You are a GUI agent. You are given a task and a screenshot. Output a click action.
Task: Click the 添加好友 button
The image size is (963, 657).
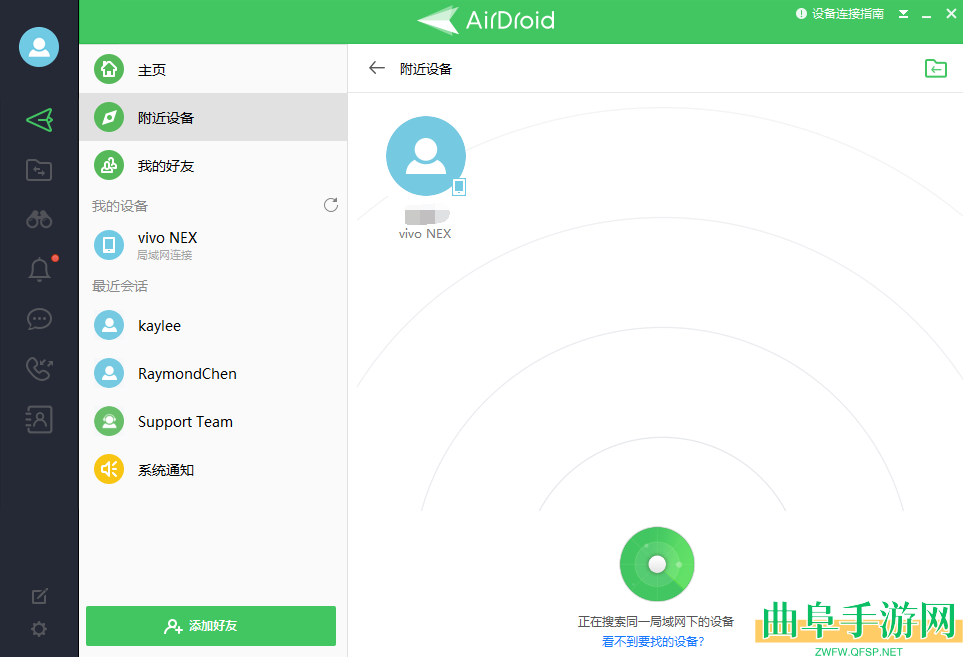pos(211,626)
